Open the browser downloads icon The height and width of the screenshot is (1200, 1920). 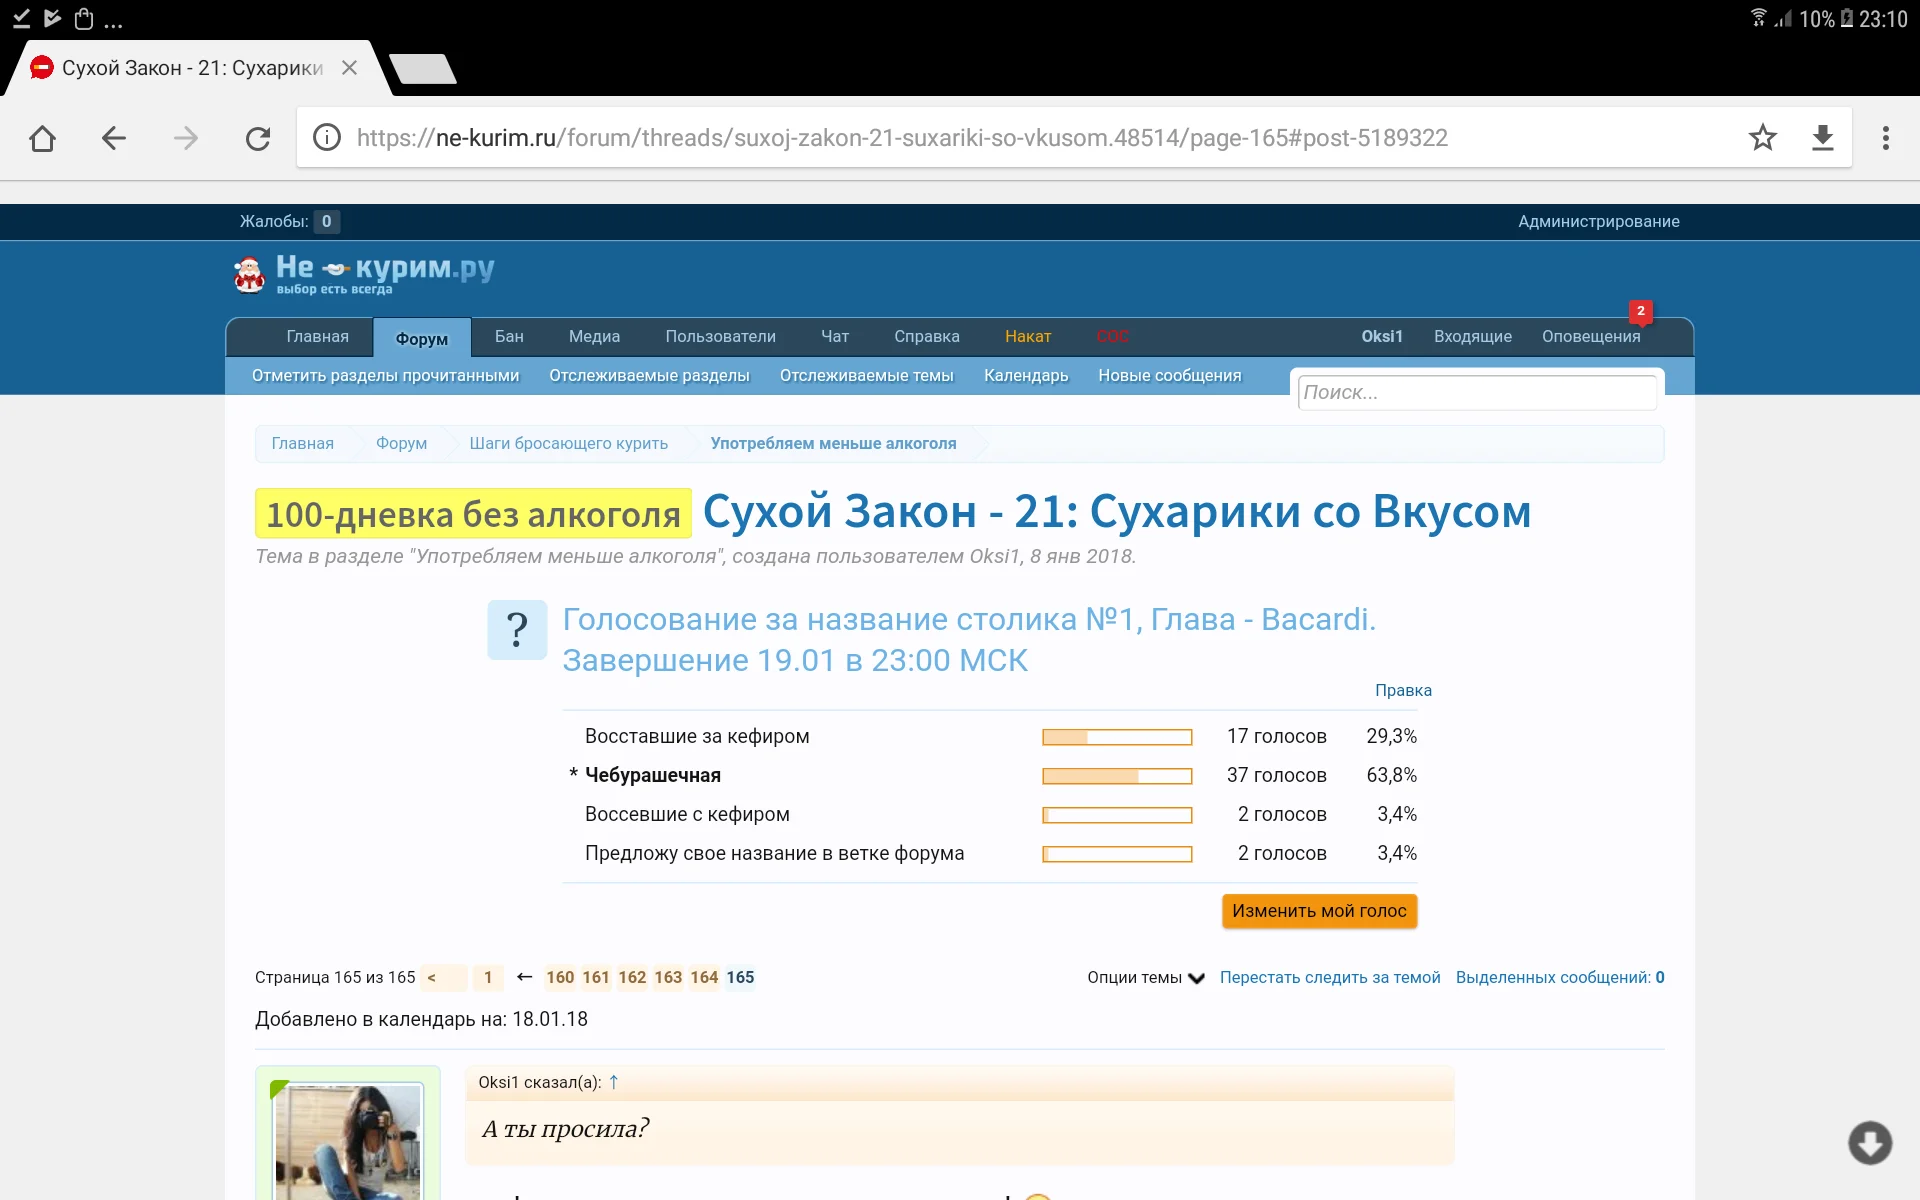1823,138
